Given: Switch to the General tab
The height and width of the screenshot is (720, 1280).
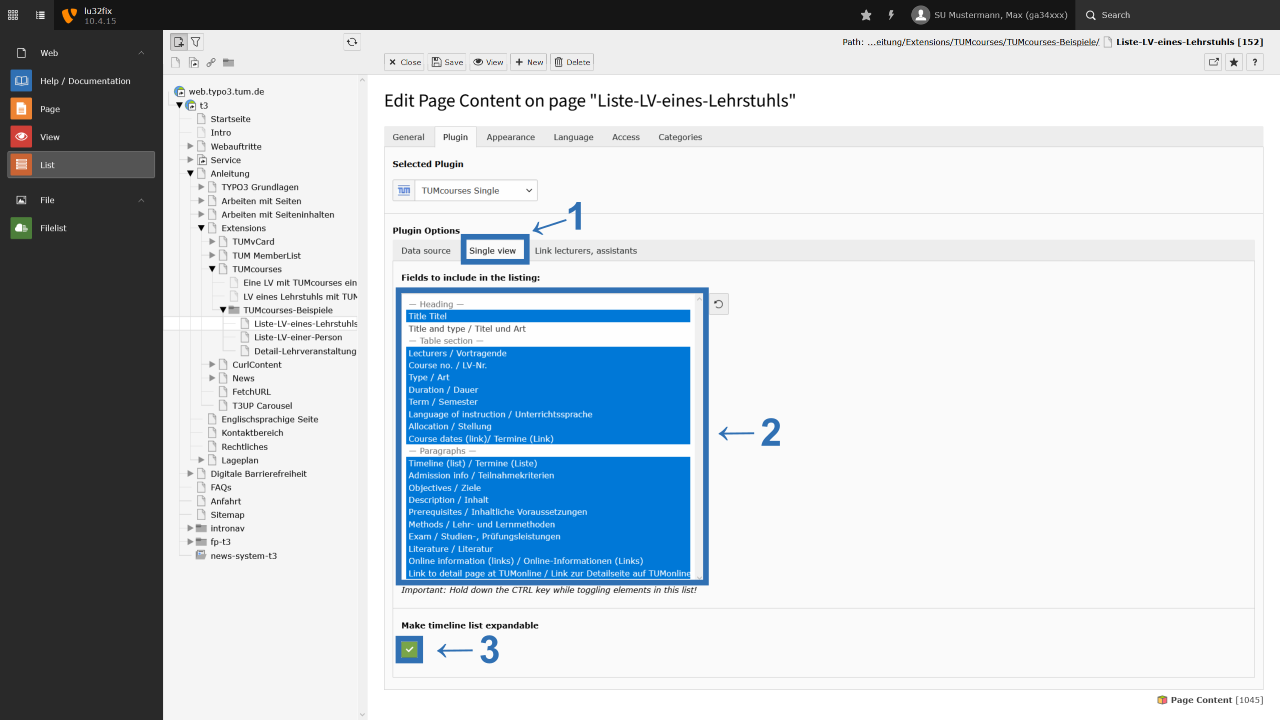Looking at the screenshot, I should tap(408, 137).
